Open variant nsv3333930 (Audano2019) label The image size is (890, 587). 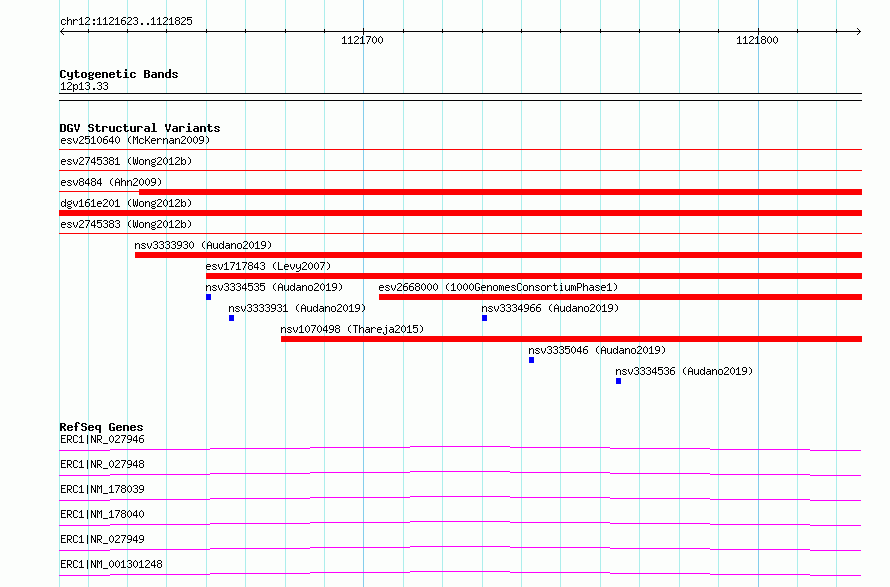203,245
